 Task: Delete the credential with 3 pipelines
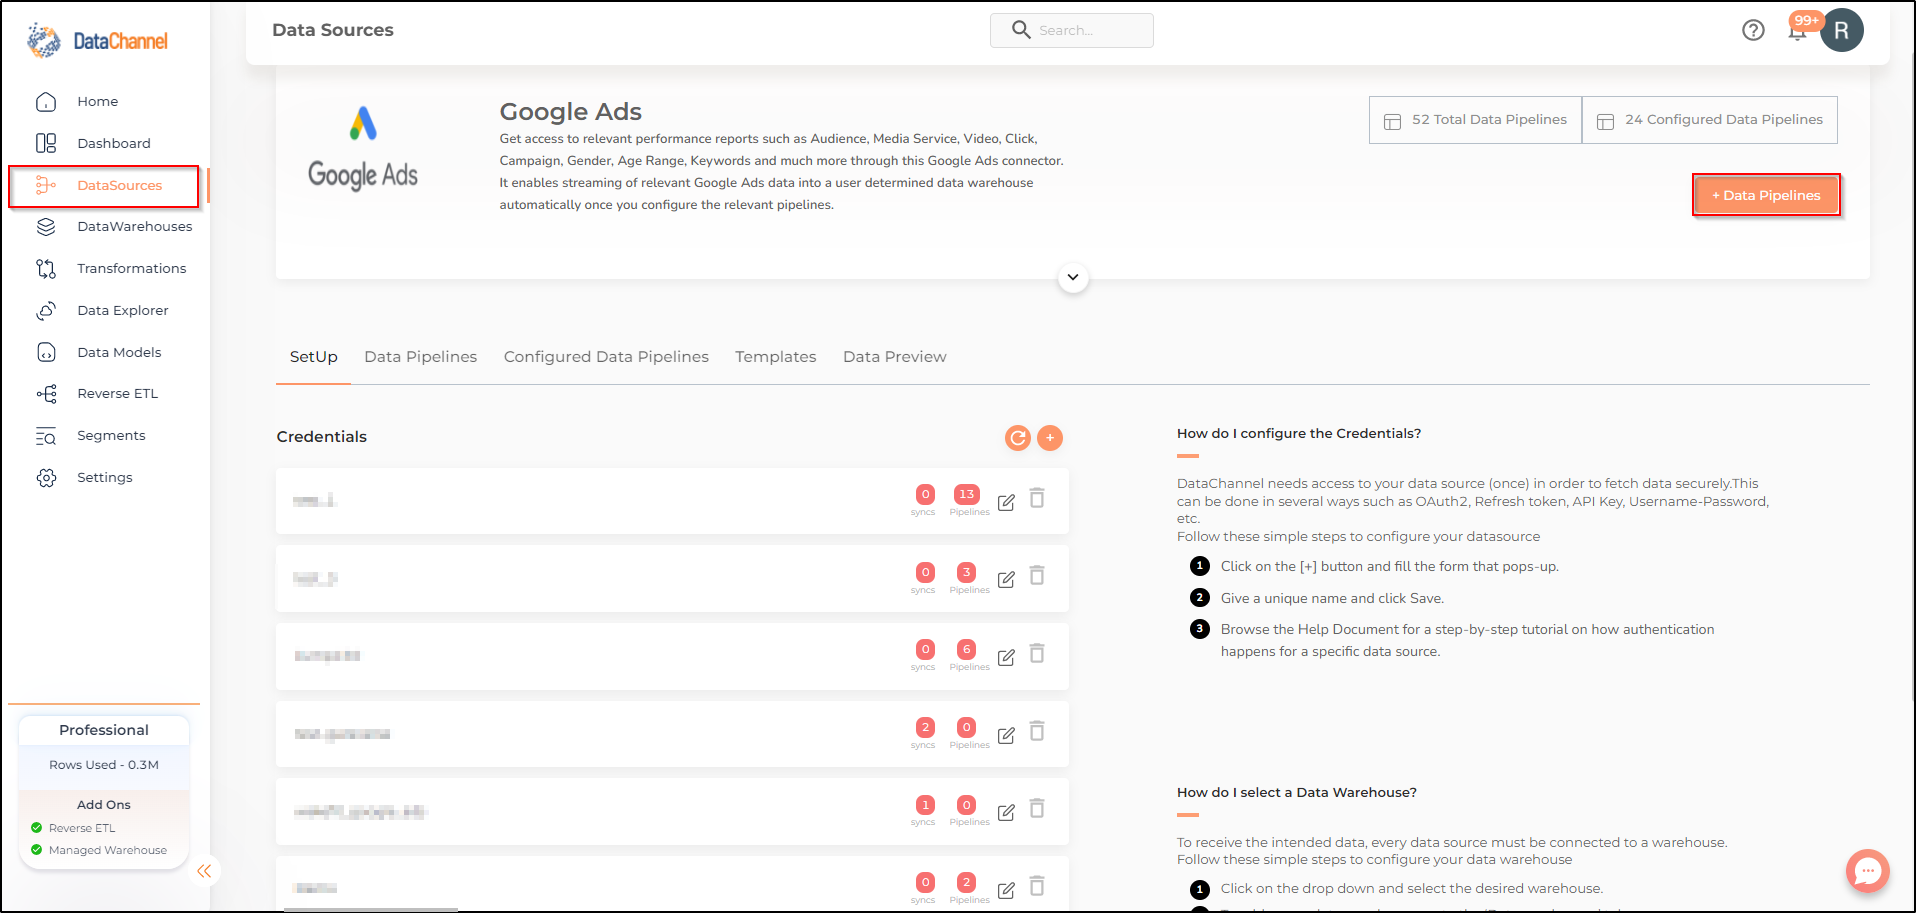coord(1037,575)
